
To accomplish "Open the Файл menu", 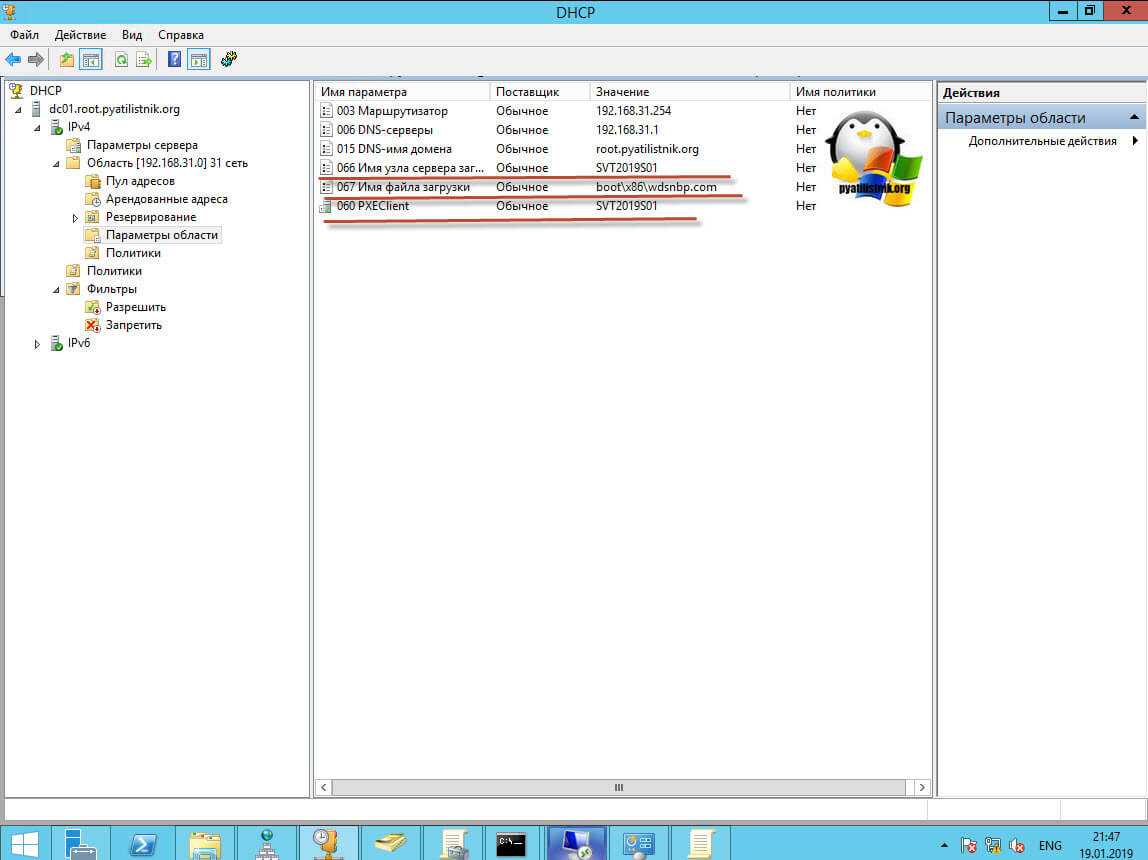I will click(24, 35).
